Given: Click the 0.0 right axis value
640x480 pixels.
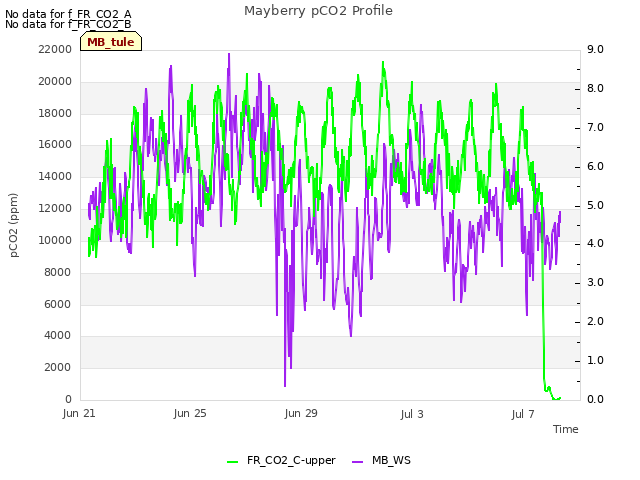Looking at the screenshot, I should 595,399.
